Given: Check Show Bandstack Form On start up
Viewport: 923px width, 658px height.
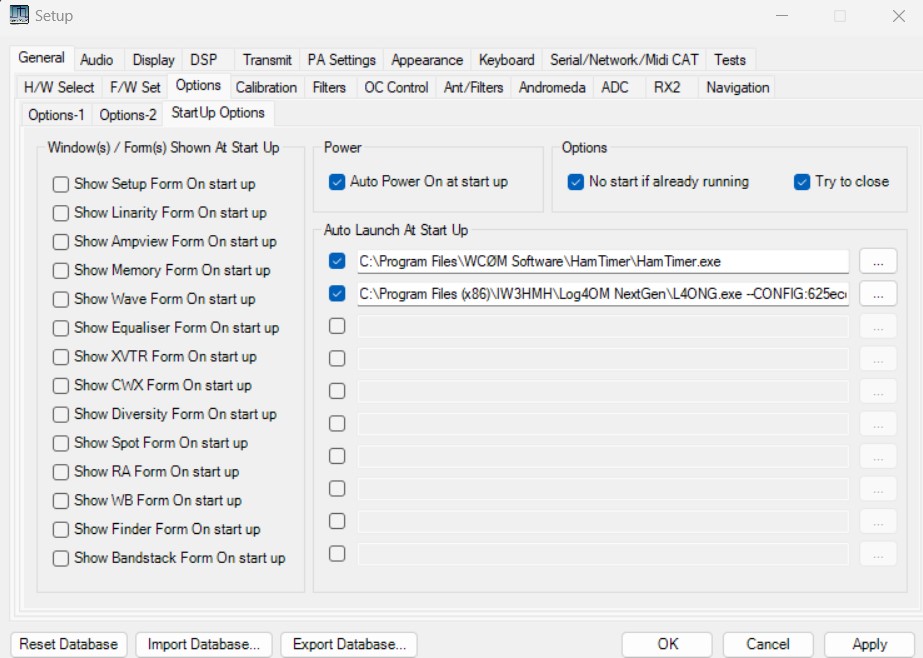Looking at the screenshot, I should (x=61, y=558).
